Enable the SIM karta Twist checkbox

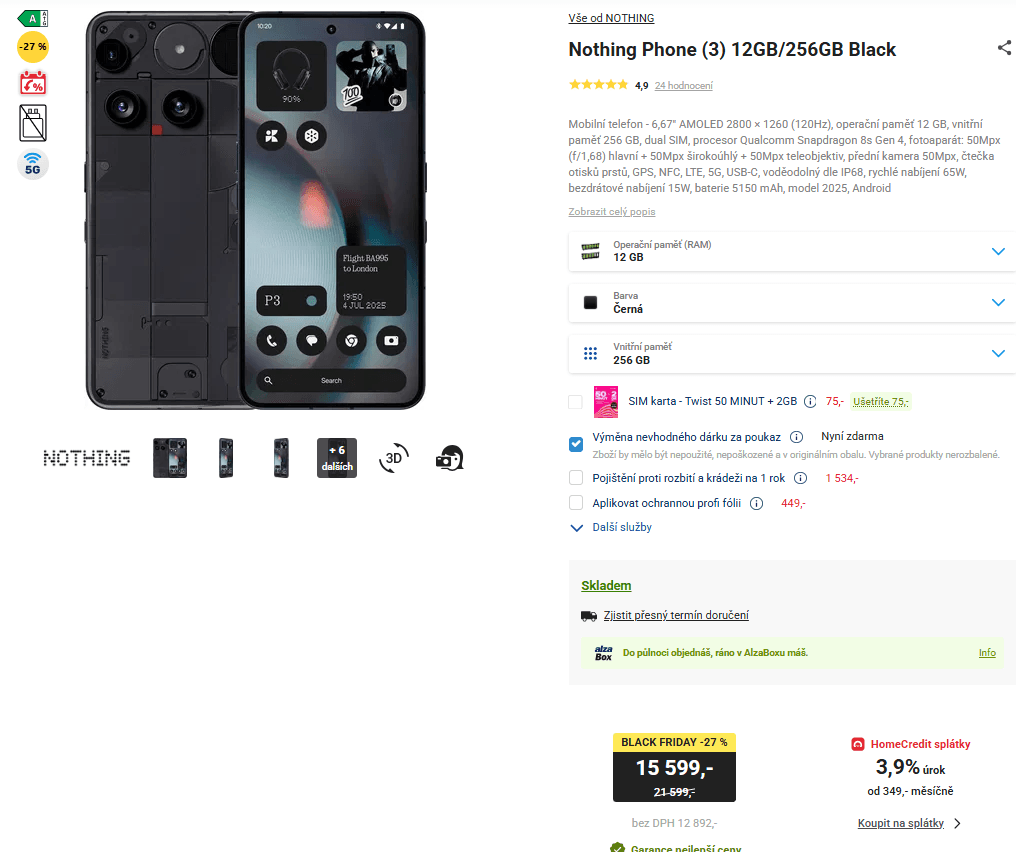575,402
